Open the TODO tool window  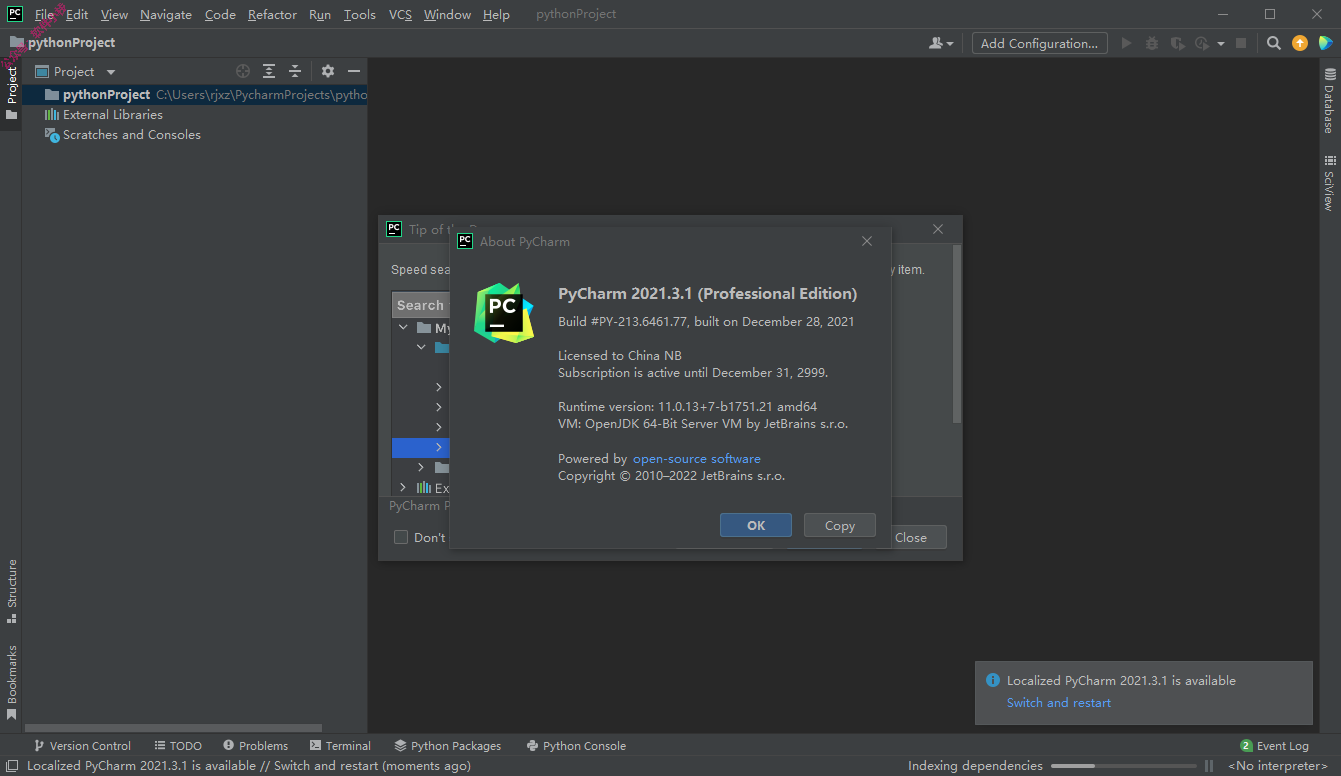pos(178,745)
